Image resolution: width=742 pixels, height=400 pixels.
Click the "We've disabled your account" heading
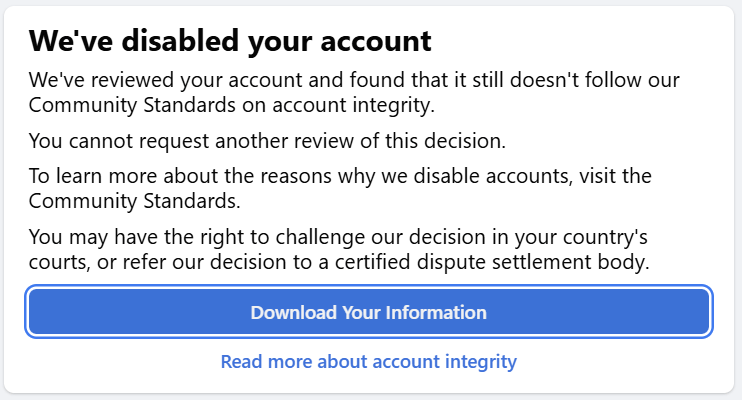(230, 41)
